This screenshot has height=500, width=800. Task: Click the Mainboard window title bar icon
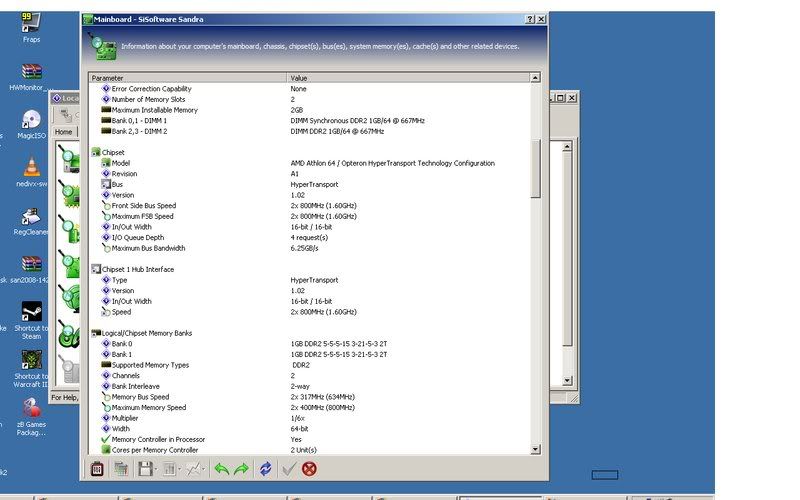point(88,19)
